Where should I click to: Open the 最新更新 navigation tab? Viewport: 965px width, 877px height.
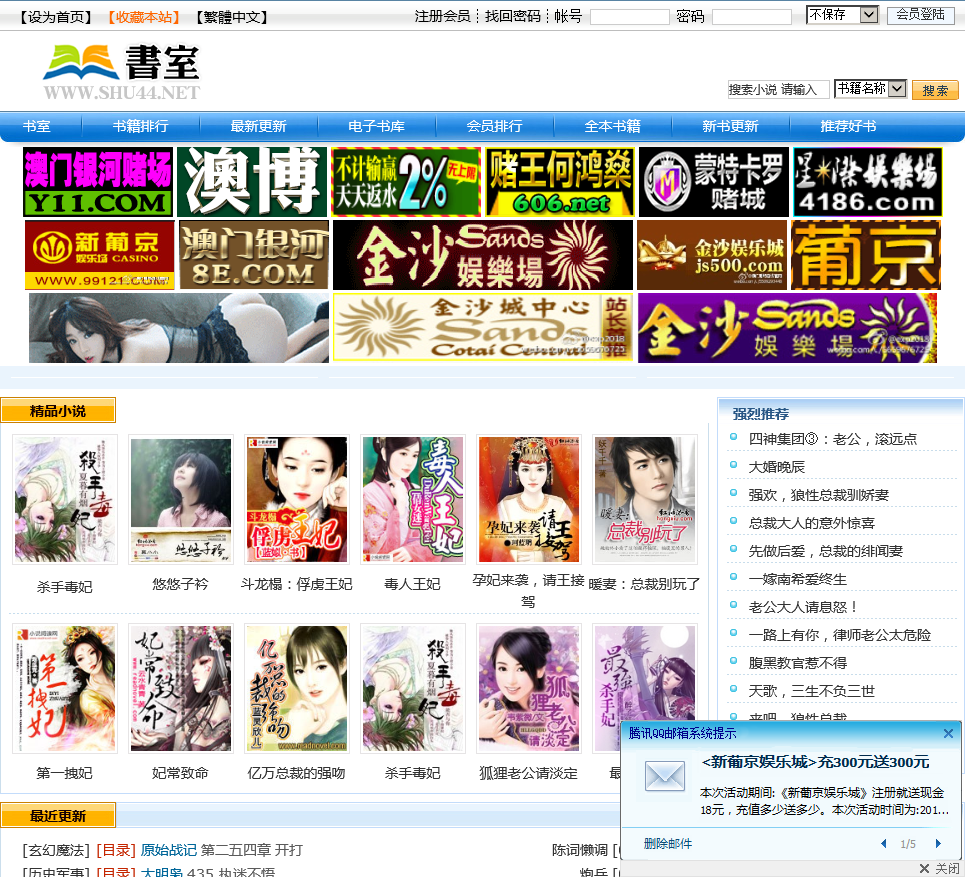coord(258,126)
